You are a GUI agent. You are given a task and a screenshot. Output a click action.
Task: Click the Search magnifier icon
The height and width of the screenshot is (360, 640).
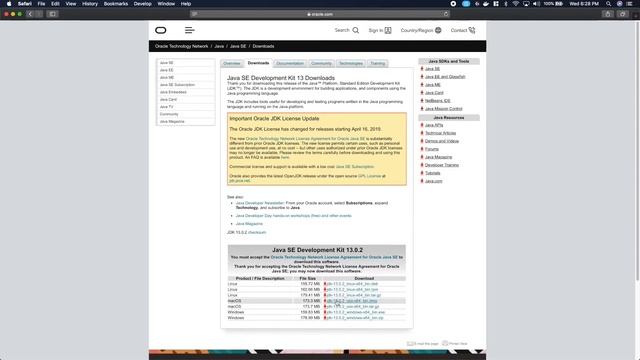356,30
